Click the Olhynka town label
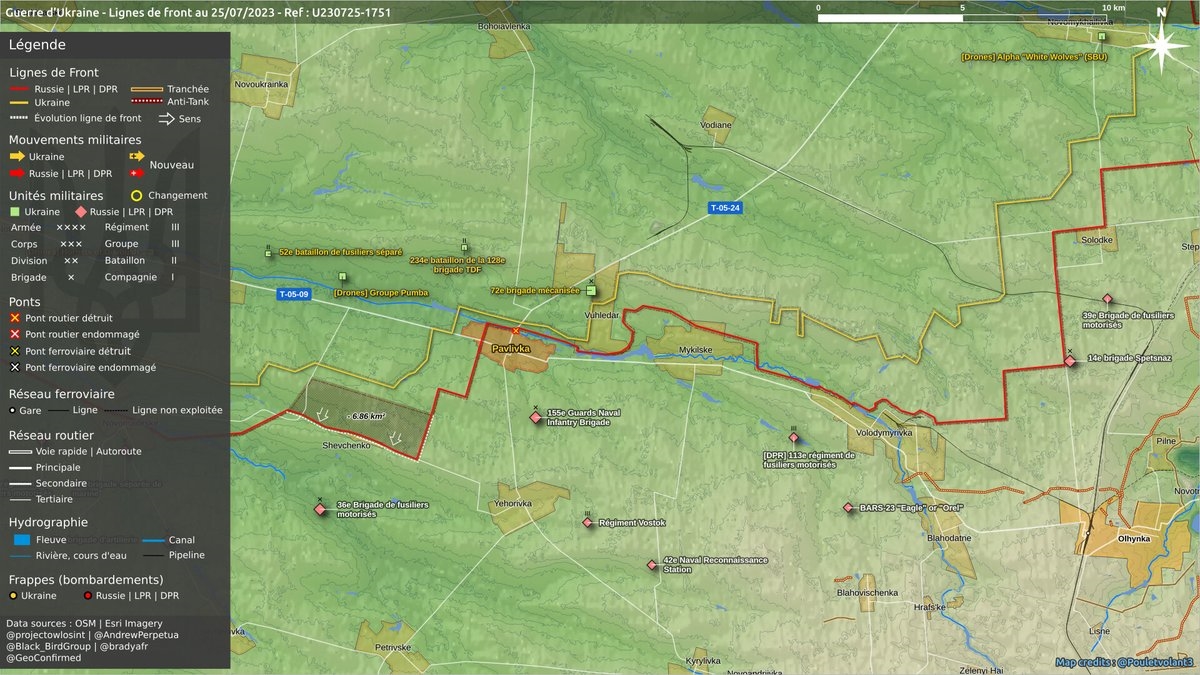The width and height of the screenshot is (1200, 675). (x=1134, y=539)
